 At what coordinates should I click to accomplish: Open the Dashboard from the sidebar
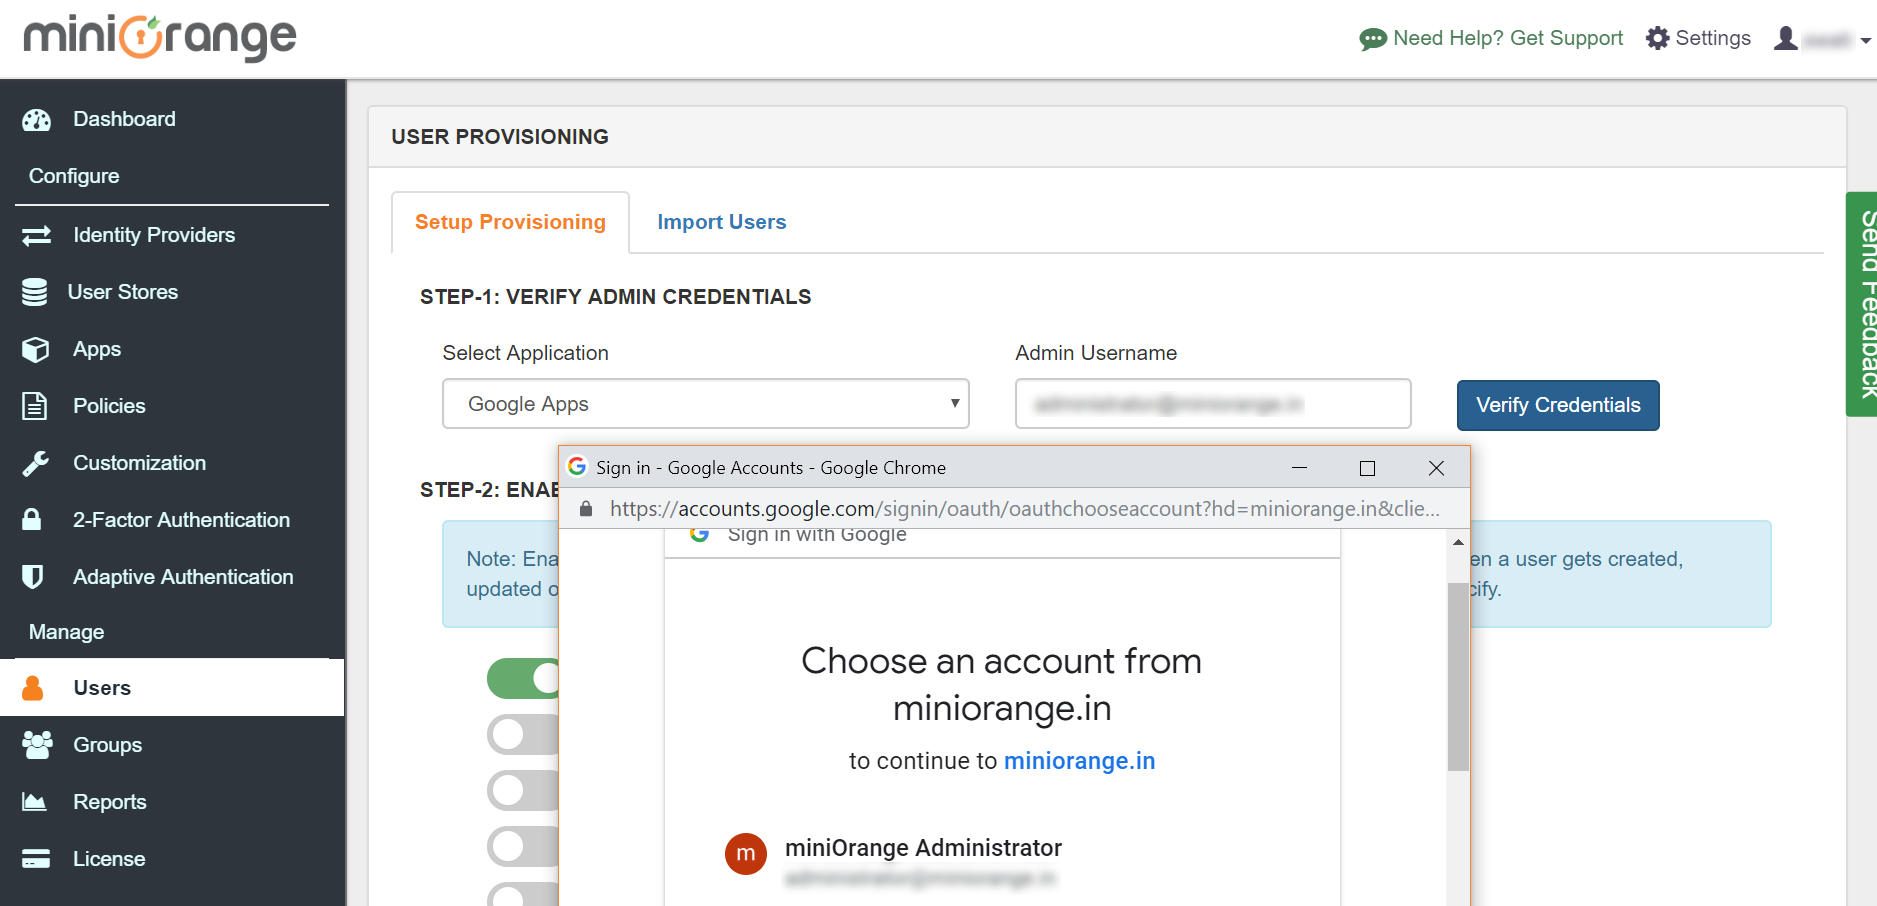click(124, 119)
